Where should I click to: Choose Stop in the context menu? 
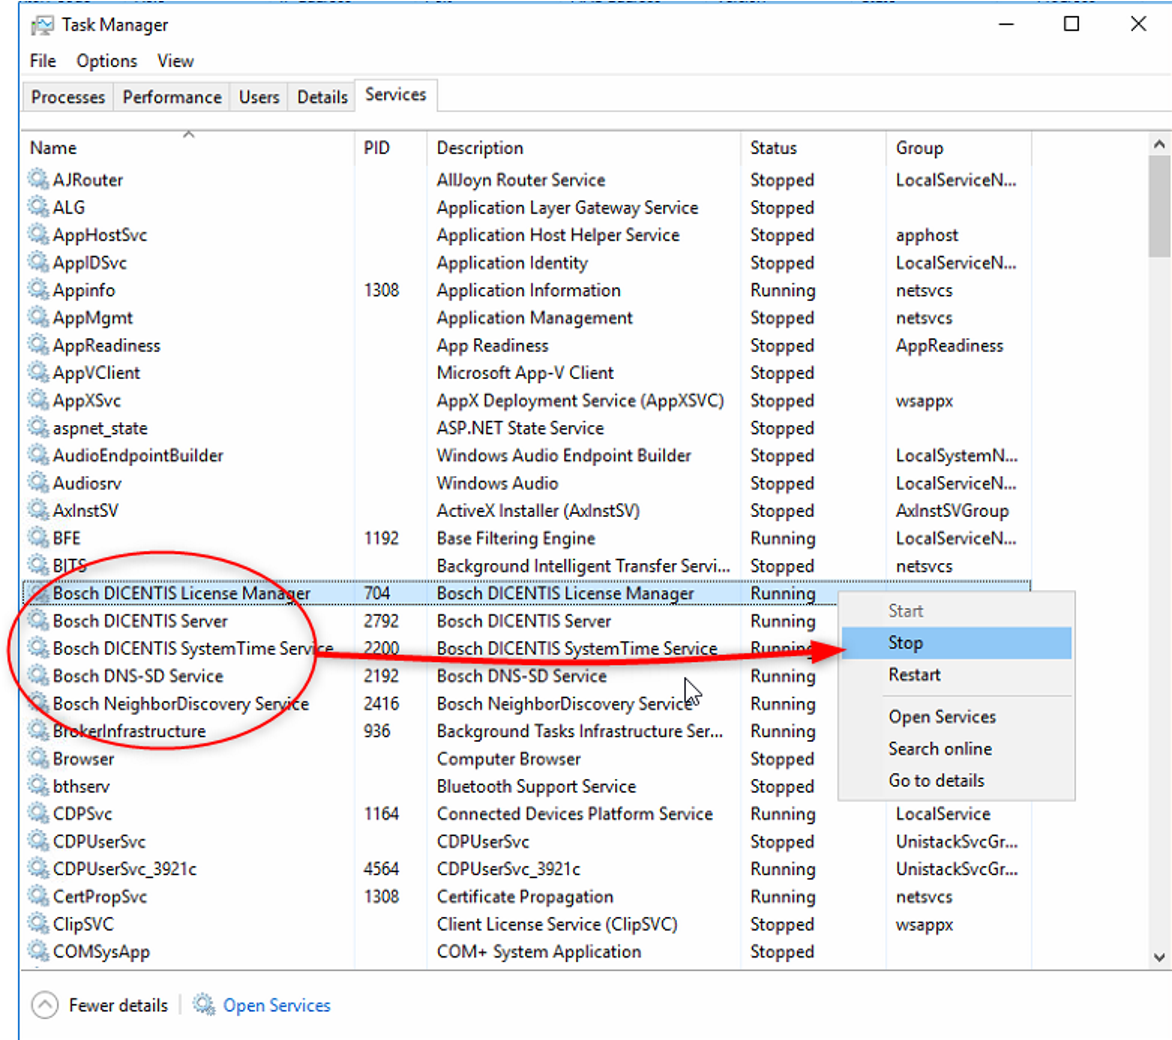pyautogui.click(x=906, y=643)
